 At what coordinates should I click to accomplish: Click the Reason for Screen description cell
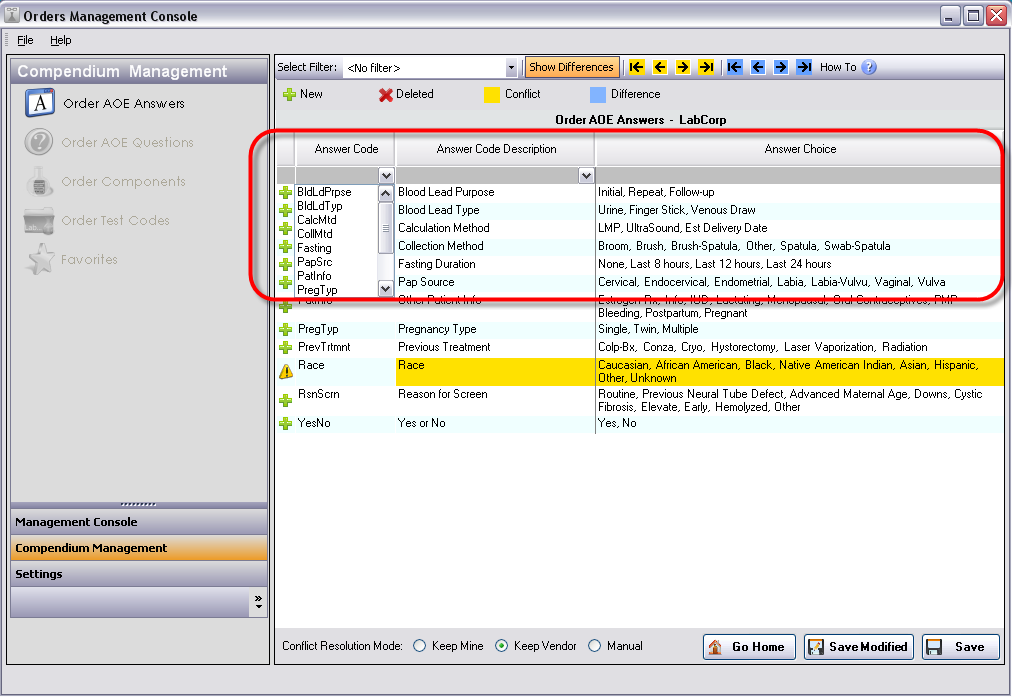(x=495, y=401)
